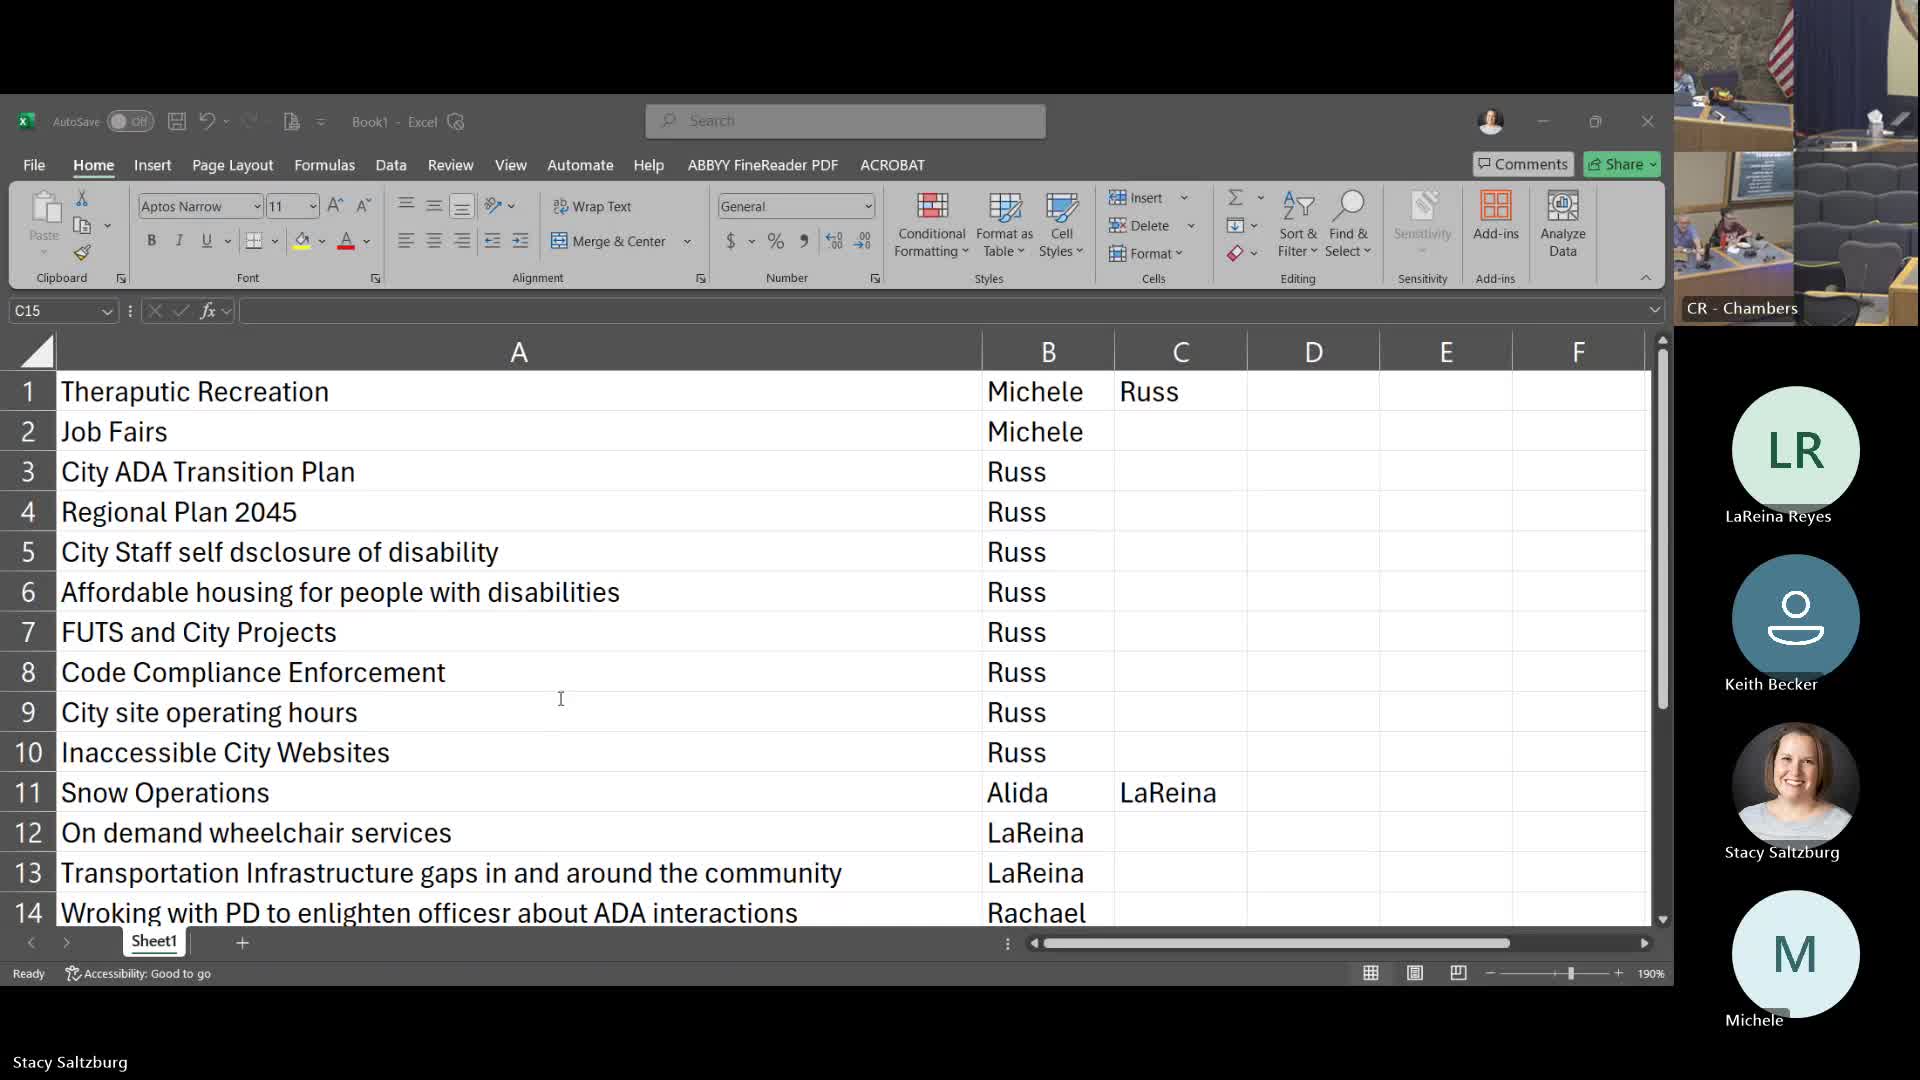Viewport: 1920px width, 1080px height.
Task: Open the font name dropdown
Action: [x=256, y=206]
